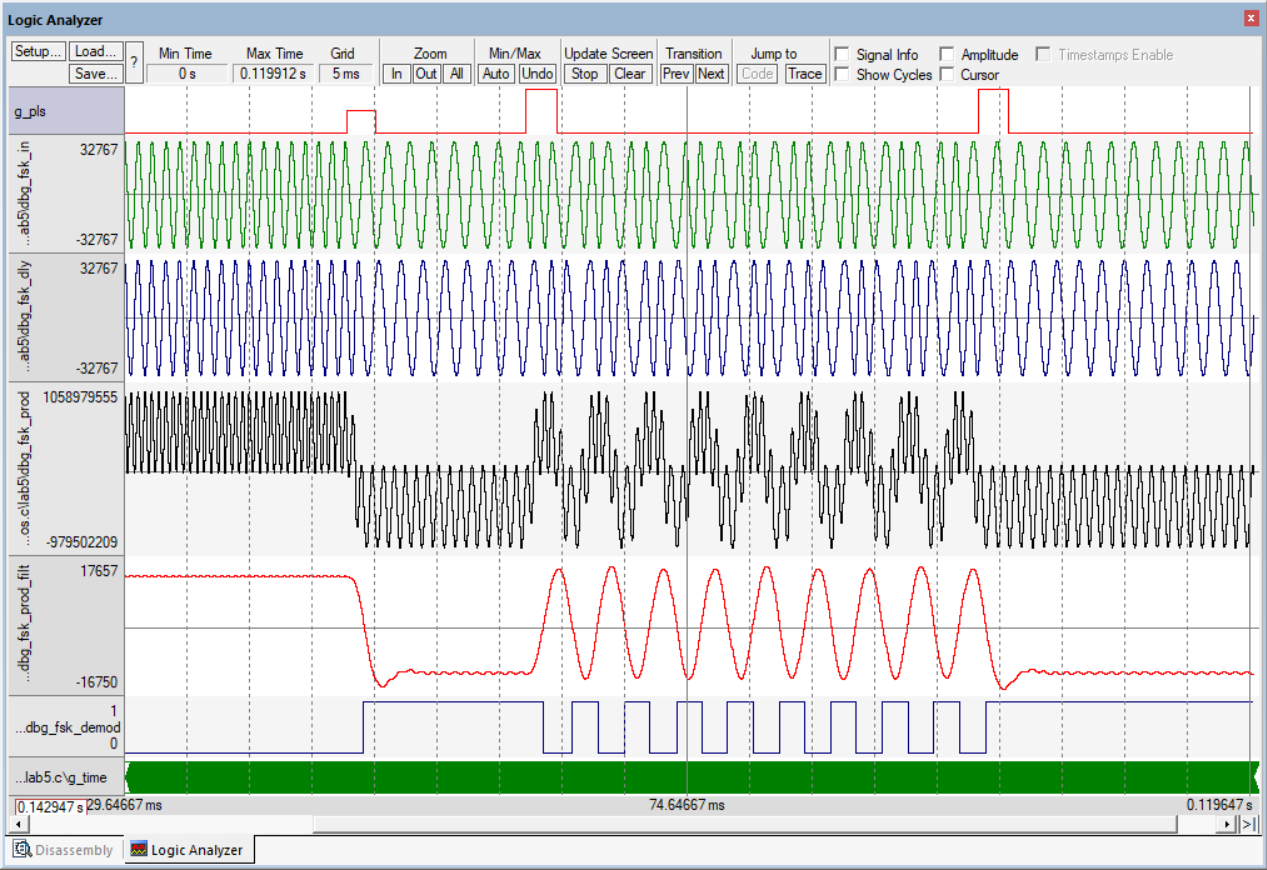Image resolution: width=1267 pixels, height=870 pixels.
Task: Click the Save... button
Action: coord(96,73)
